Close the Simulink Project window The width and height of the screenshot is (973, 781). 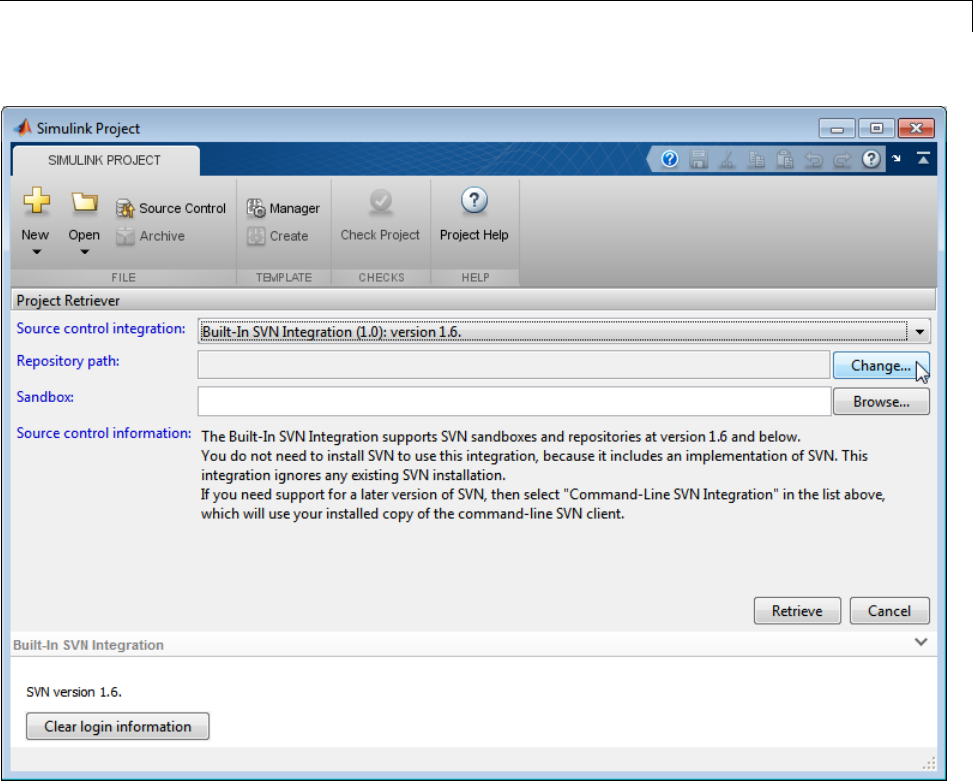[x=917, y=128]
